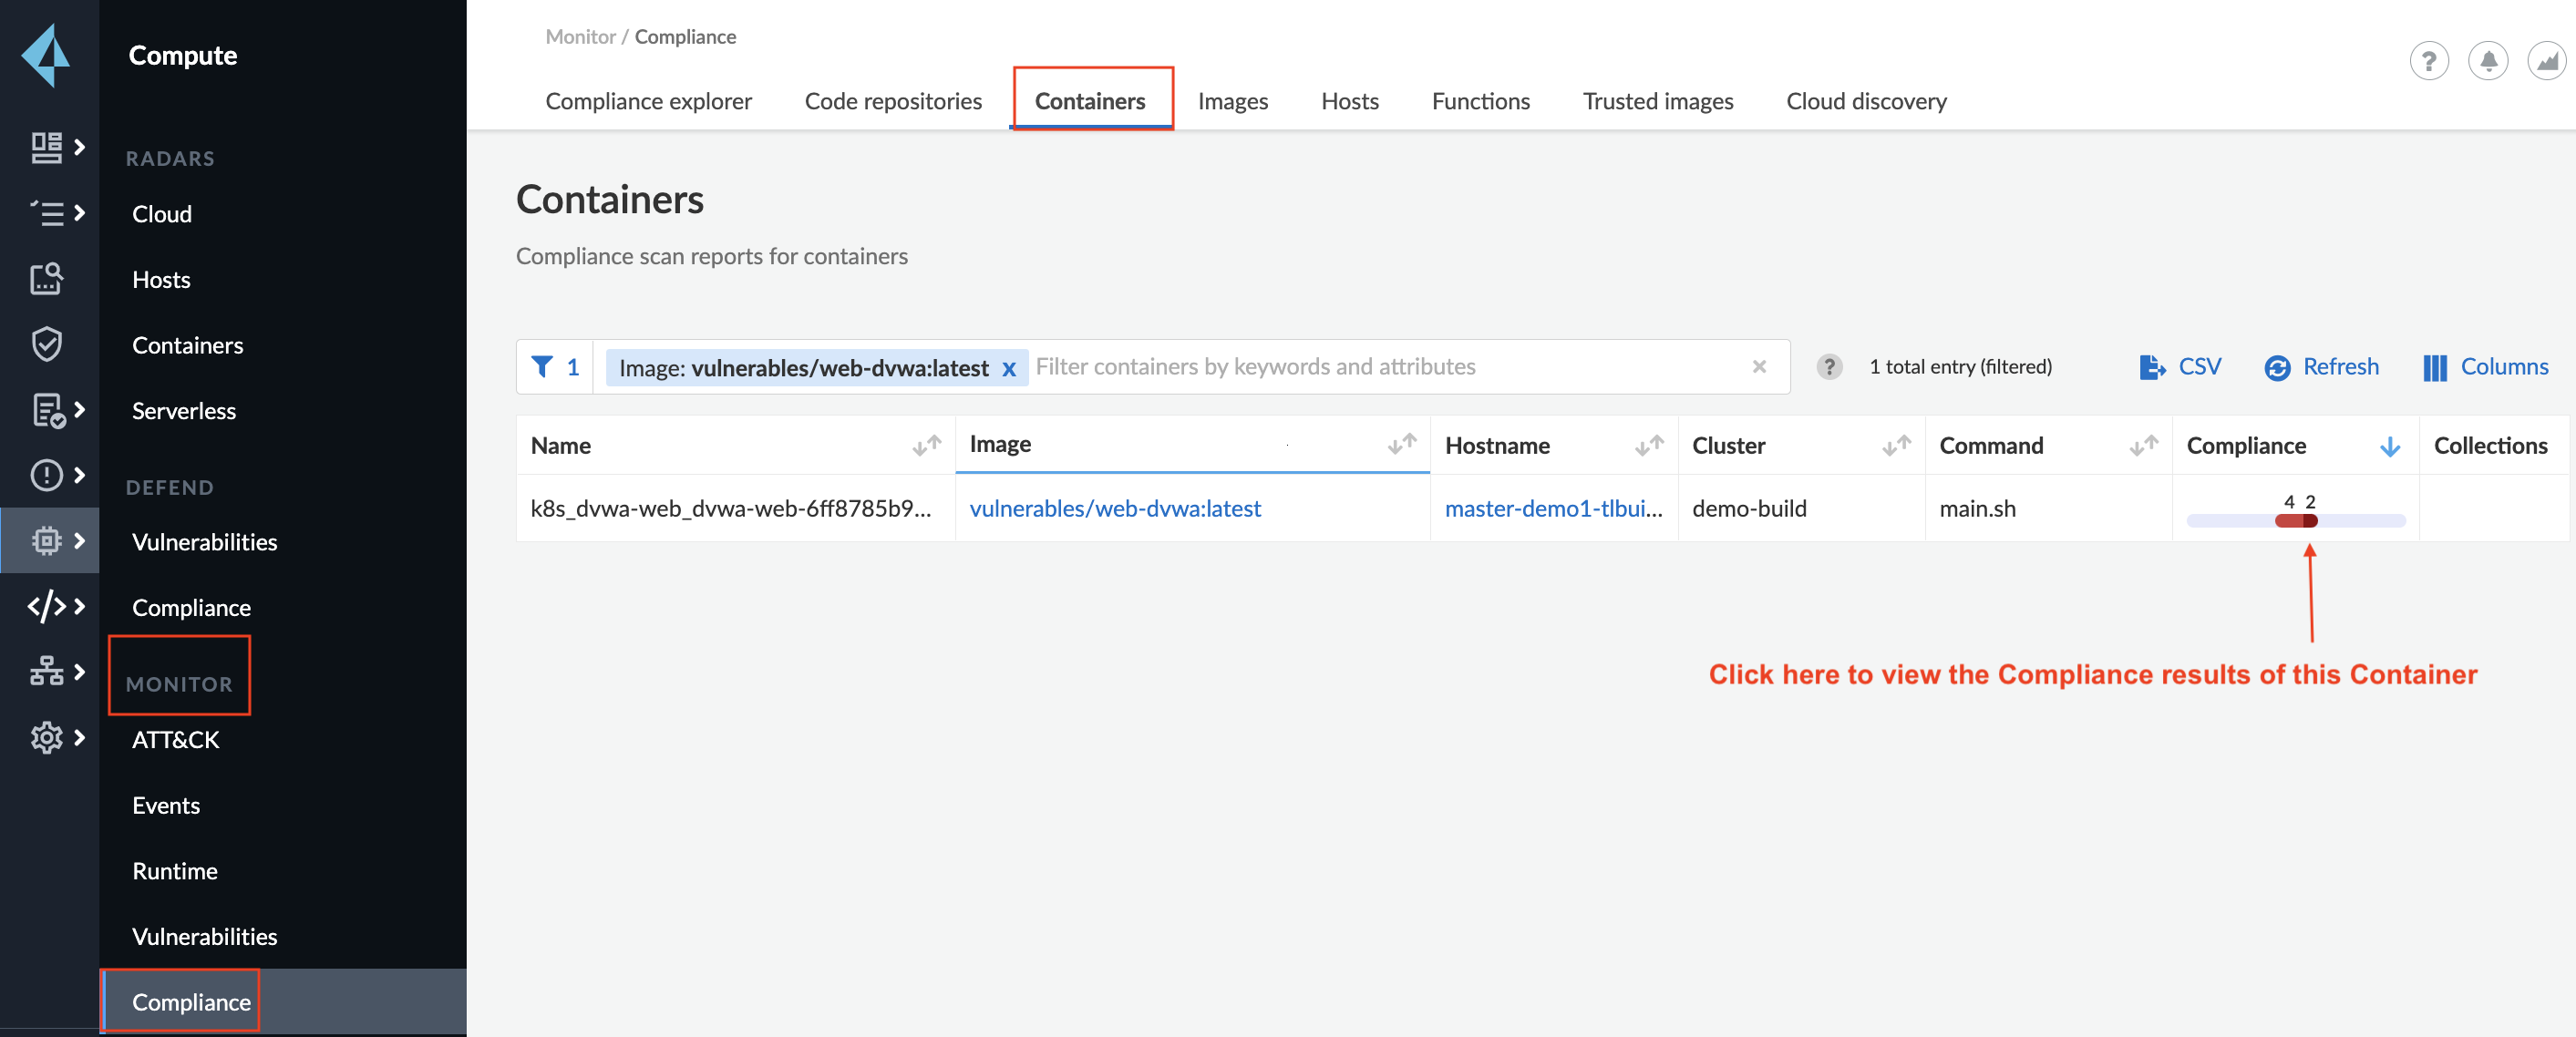Click the Refresh button
Image resolution: width=2576 pixels, height=1037 pixels.
2321,367
